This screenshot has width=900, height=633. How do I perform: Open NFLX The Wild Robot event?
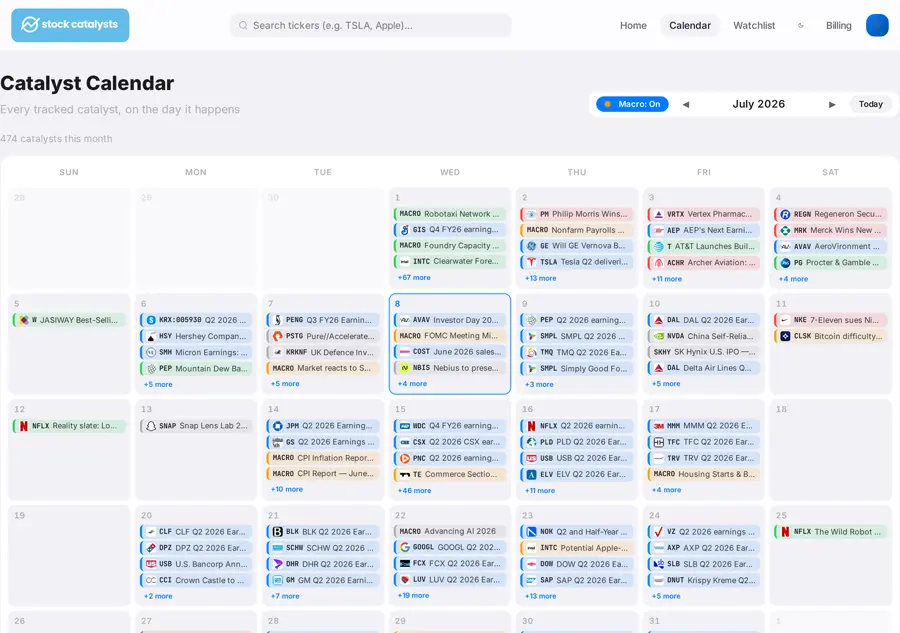click(x=831, y=531)
